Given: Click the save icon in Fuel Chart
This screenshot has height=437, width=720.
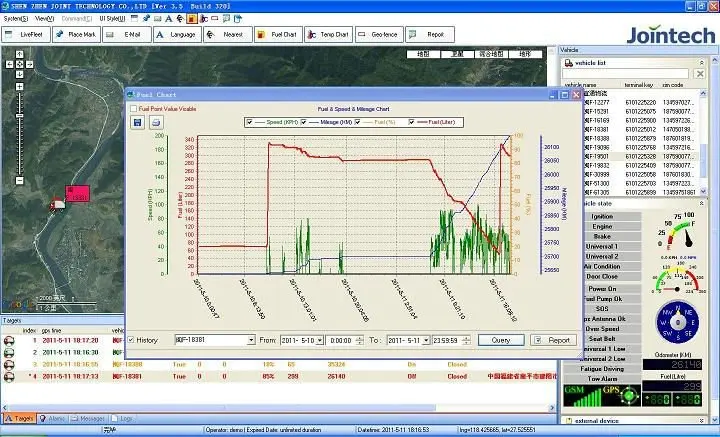Looking at the screenshot, I should click(137, 122).
